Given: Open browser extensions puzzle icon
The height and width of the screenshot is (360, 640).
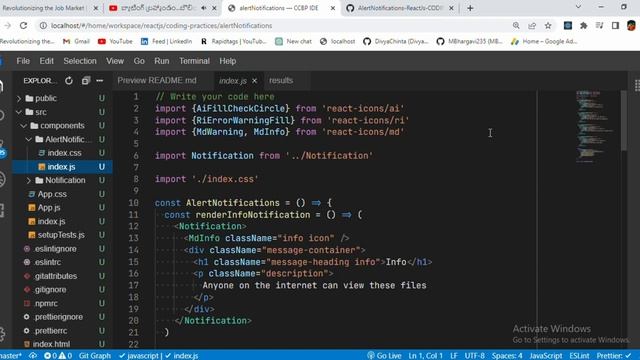Looking at the screenshot, I should (584, 25).
